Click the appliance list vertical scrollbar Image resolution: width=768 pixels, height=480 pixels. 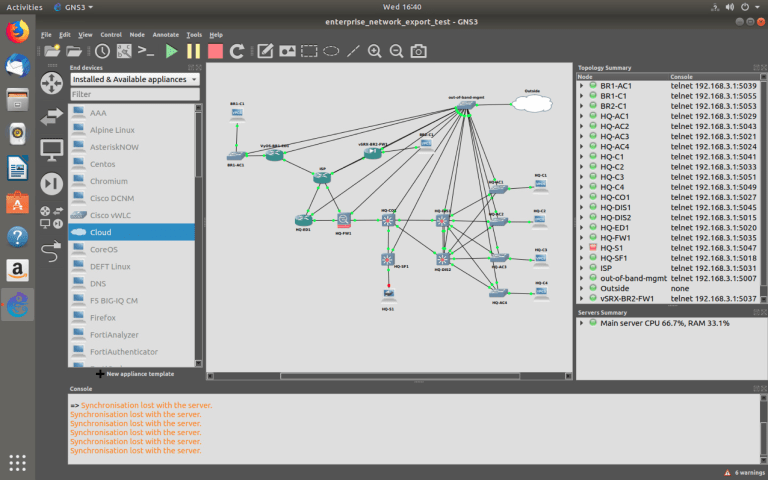coord(198,144)
